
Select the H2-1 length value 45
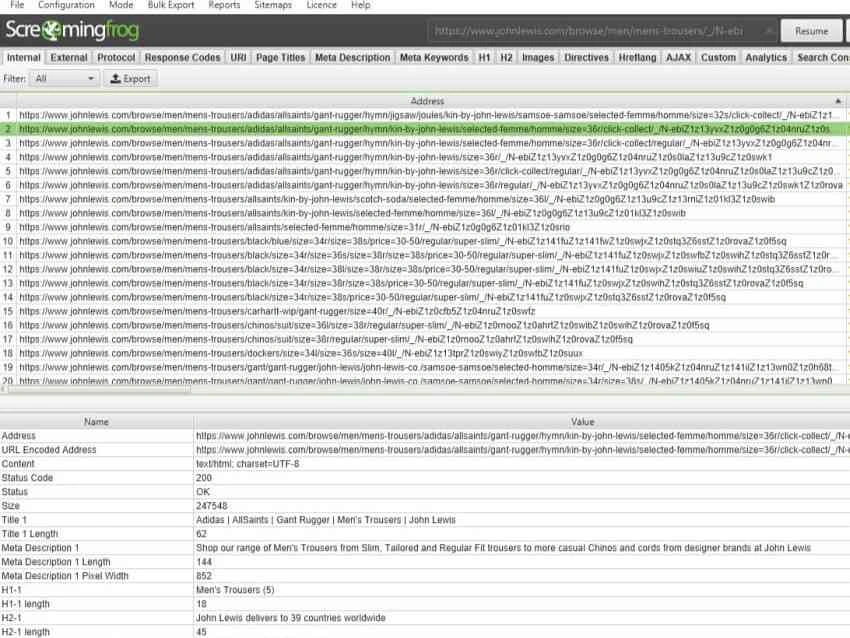click(201, 632)
